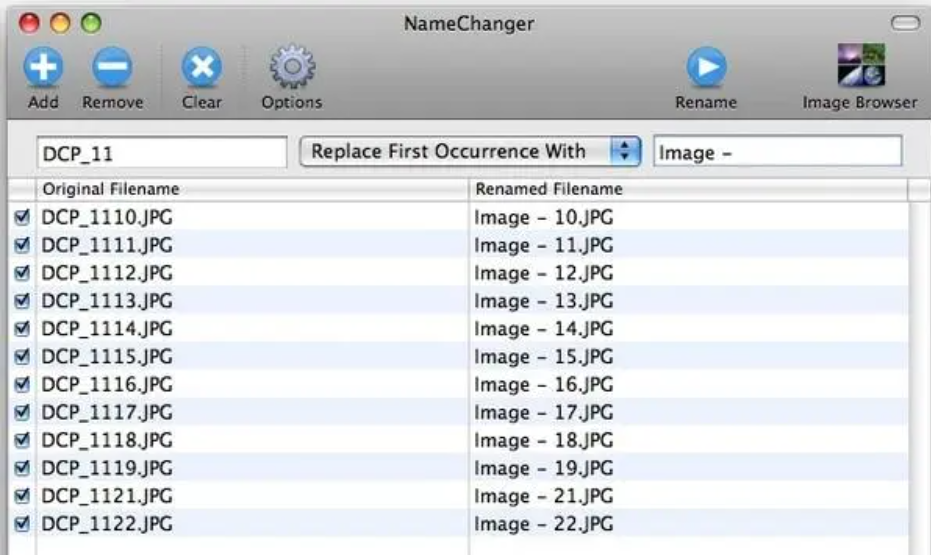Click the Renamed Filename column header
This screenshot has height=555, width=931.
688,189
